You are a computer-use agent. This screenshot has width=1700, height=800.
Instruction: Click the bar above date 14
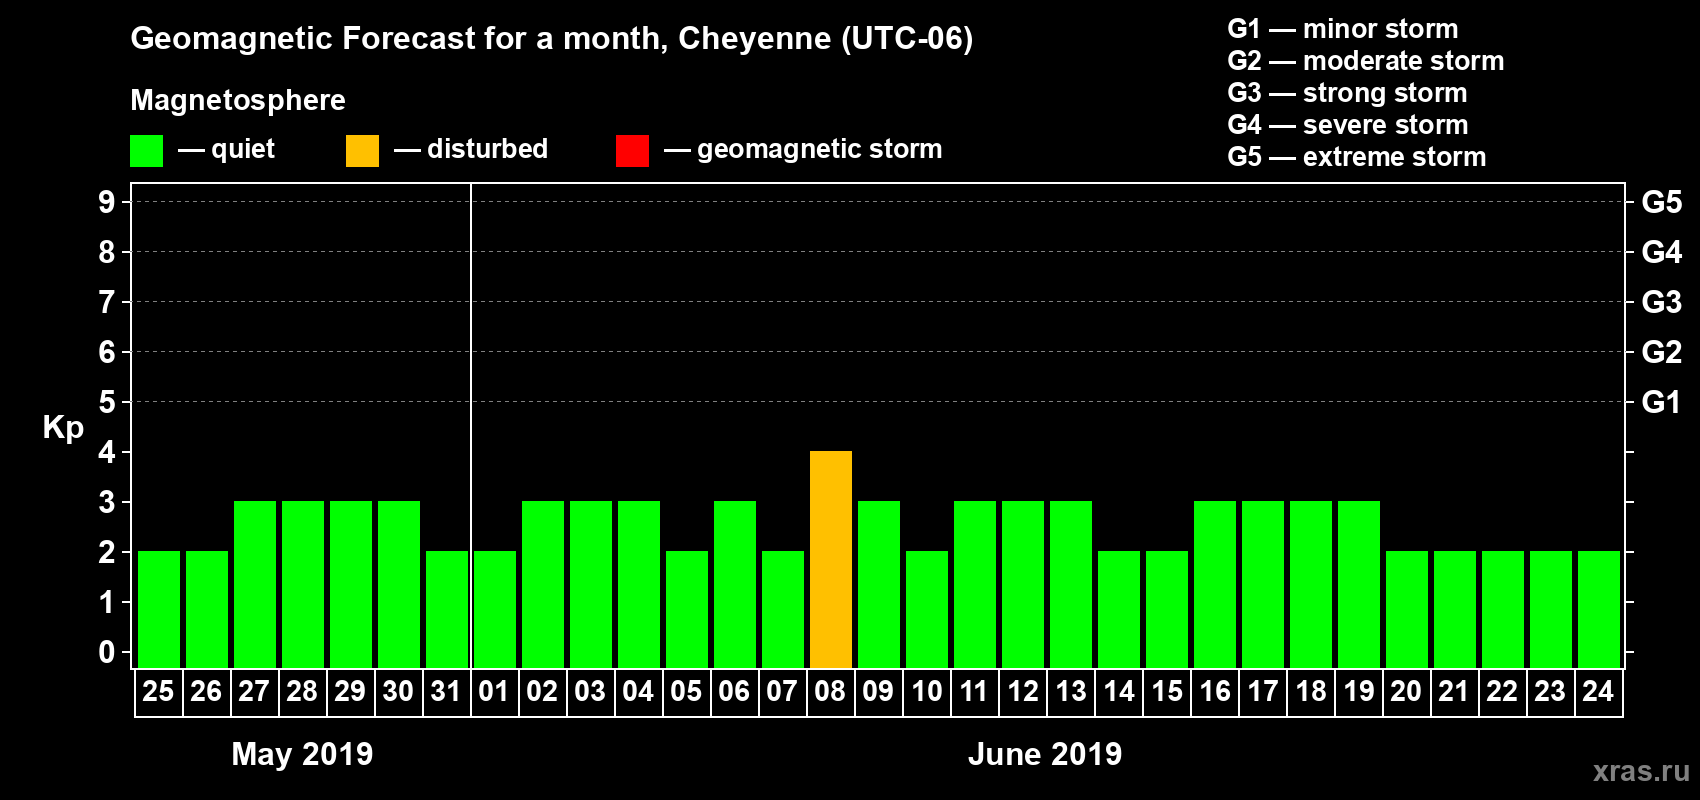[x=1119, y=609]
